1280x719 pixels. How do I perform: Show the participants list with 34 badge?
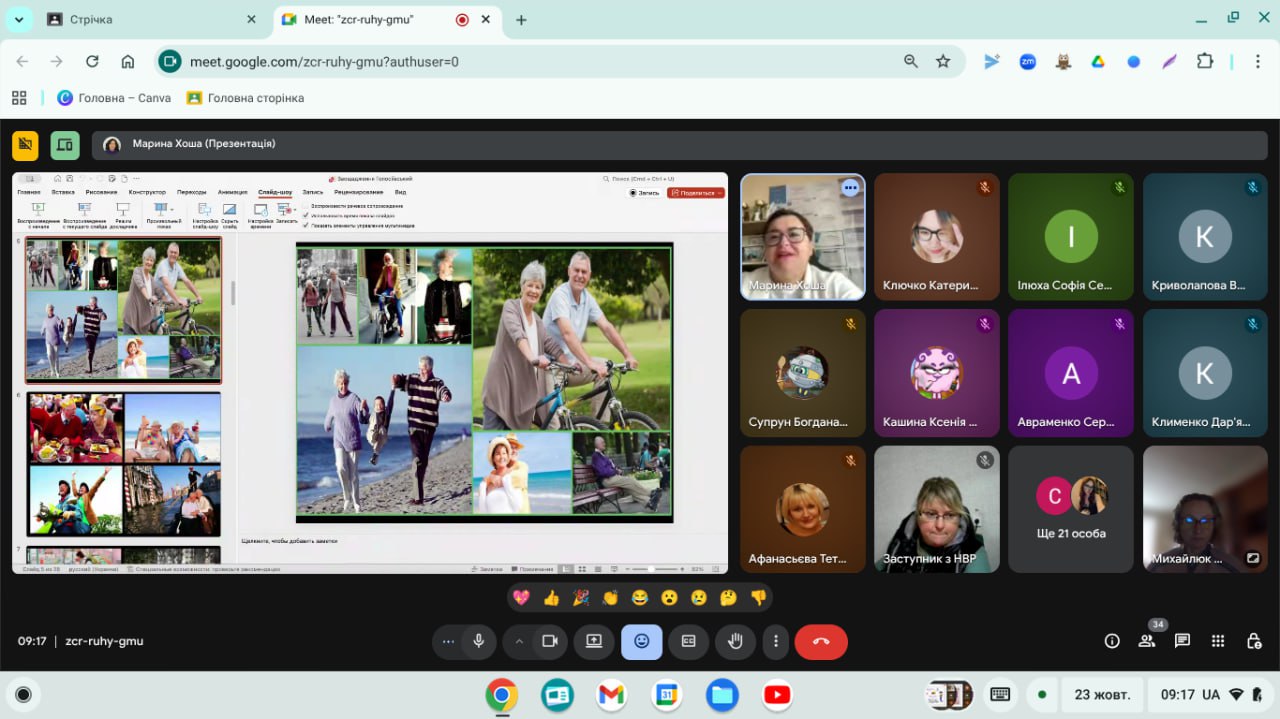click(1147, 641)
